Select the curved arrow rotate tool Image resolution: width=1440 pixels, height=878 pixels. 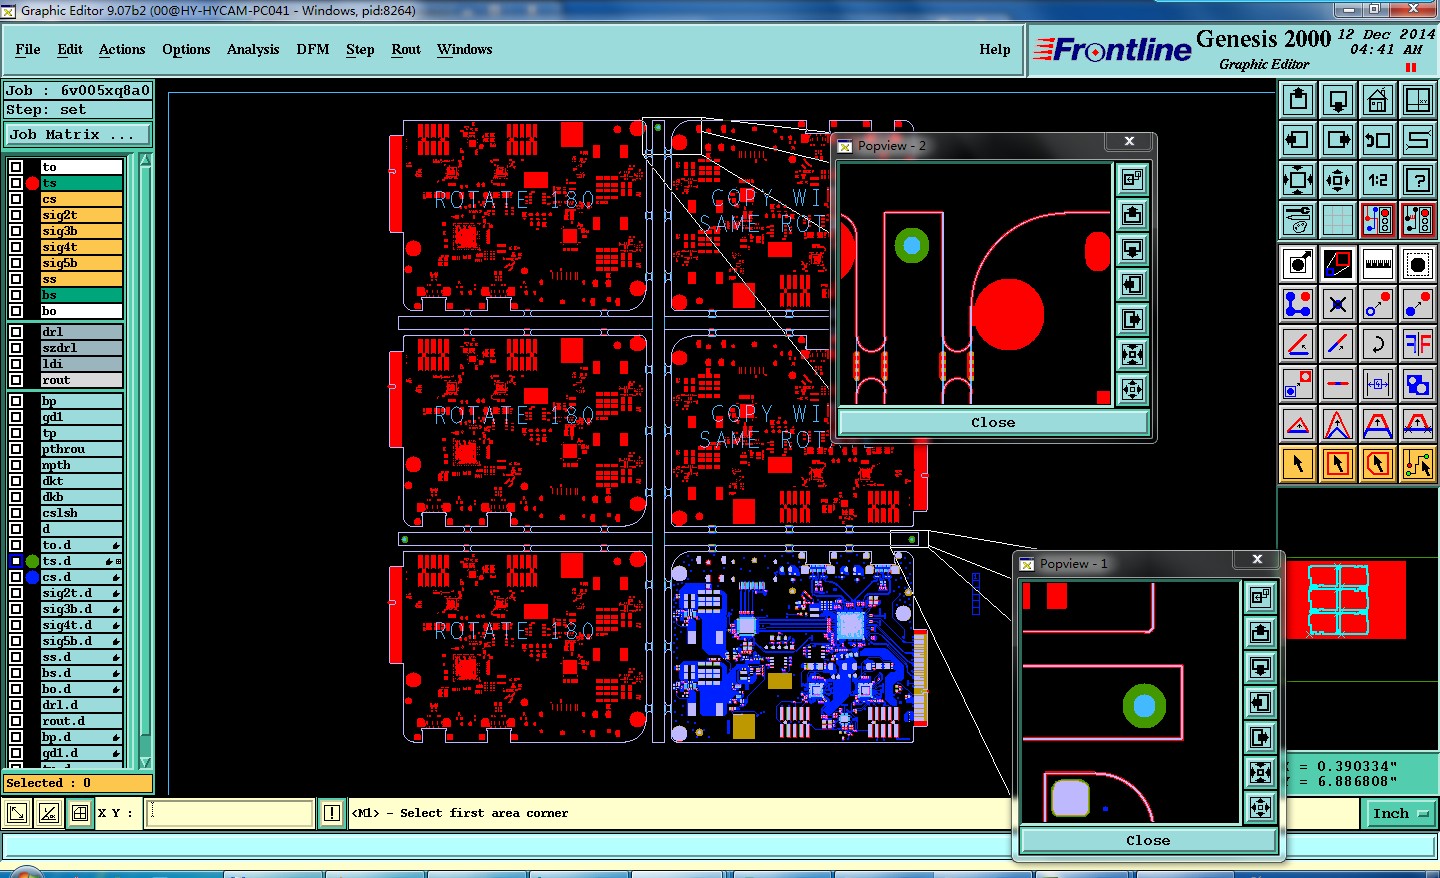(1378, 344)
